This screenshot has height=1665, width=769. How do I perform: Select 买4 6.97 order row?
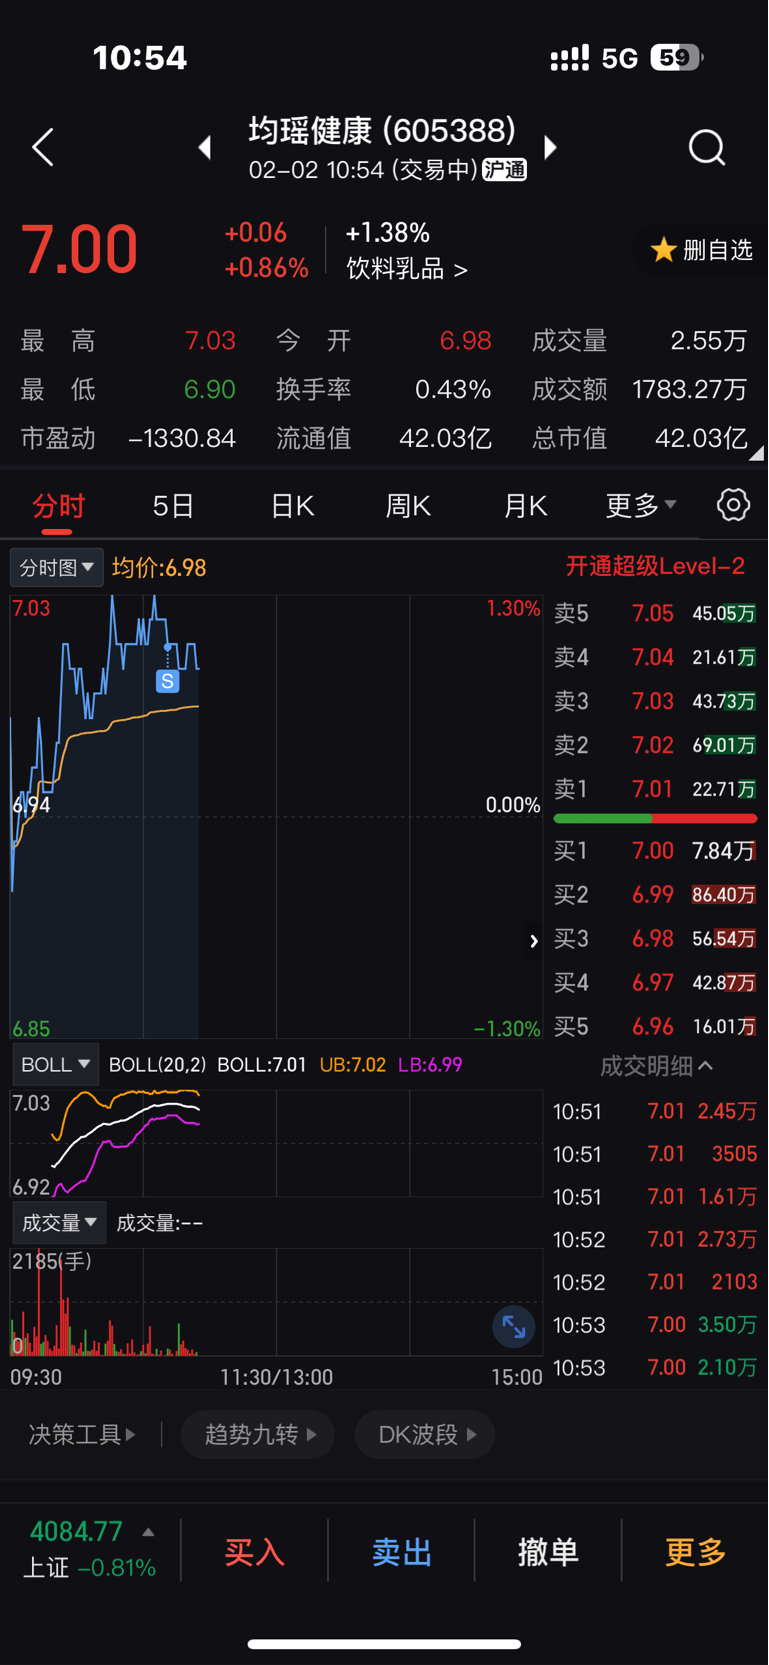coord(656,983)
